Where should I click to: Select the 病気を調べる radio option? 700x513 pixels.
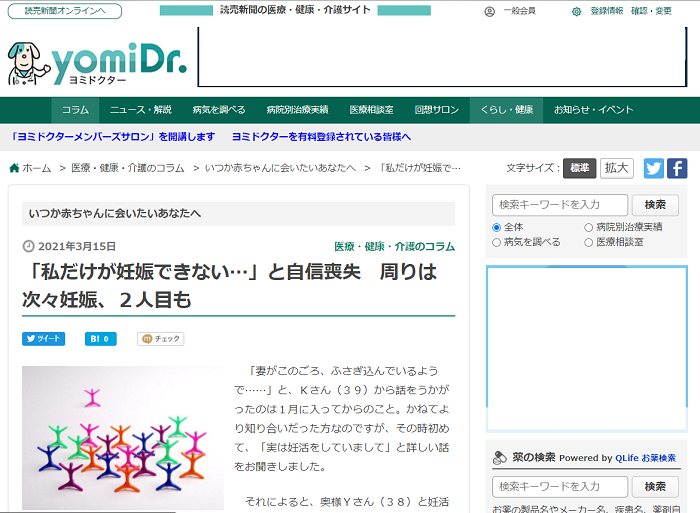(x=497, y=242)
